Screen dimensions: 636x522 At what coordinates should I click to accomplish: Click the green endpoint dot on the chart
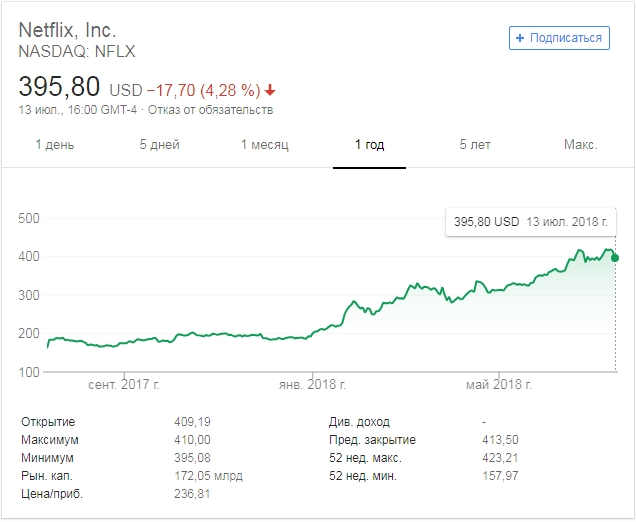tap(614, 257)
